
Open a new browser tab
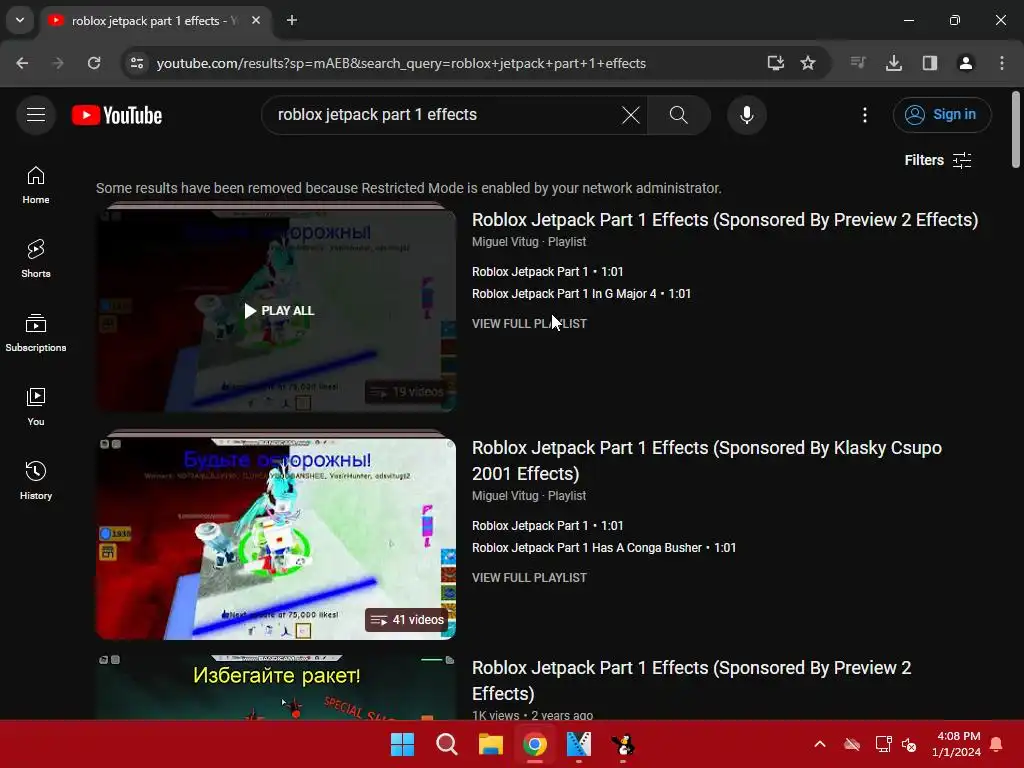click(x=292, y=20)
